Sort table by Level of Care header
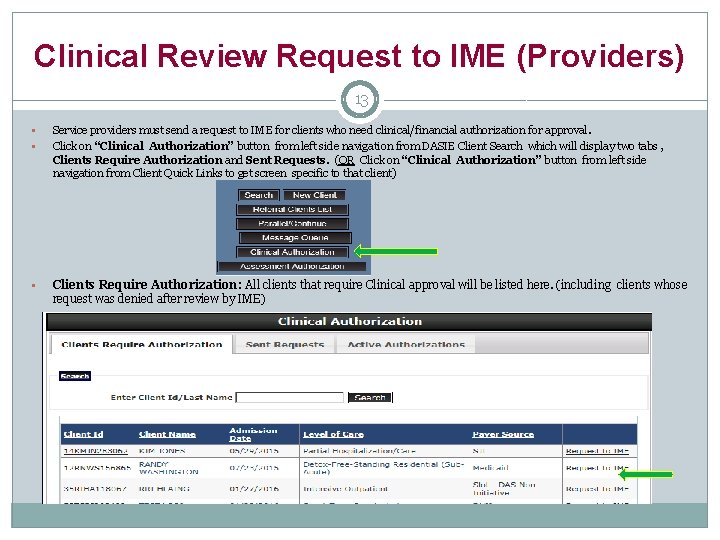This screenshot has height=540, width=720. pyautogui.click(x=333, y=434)
